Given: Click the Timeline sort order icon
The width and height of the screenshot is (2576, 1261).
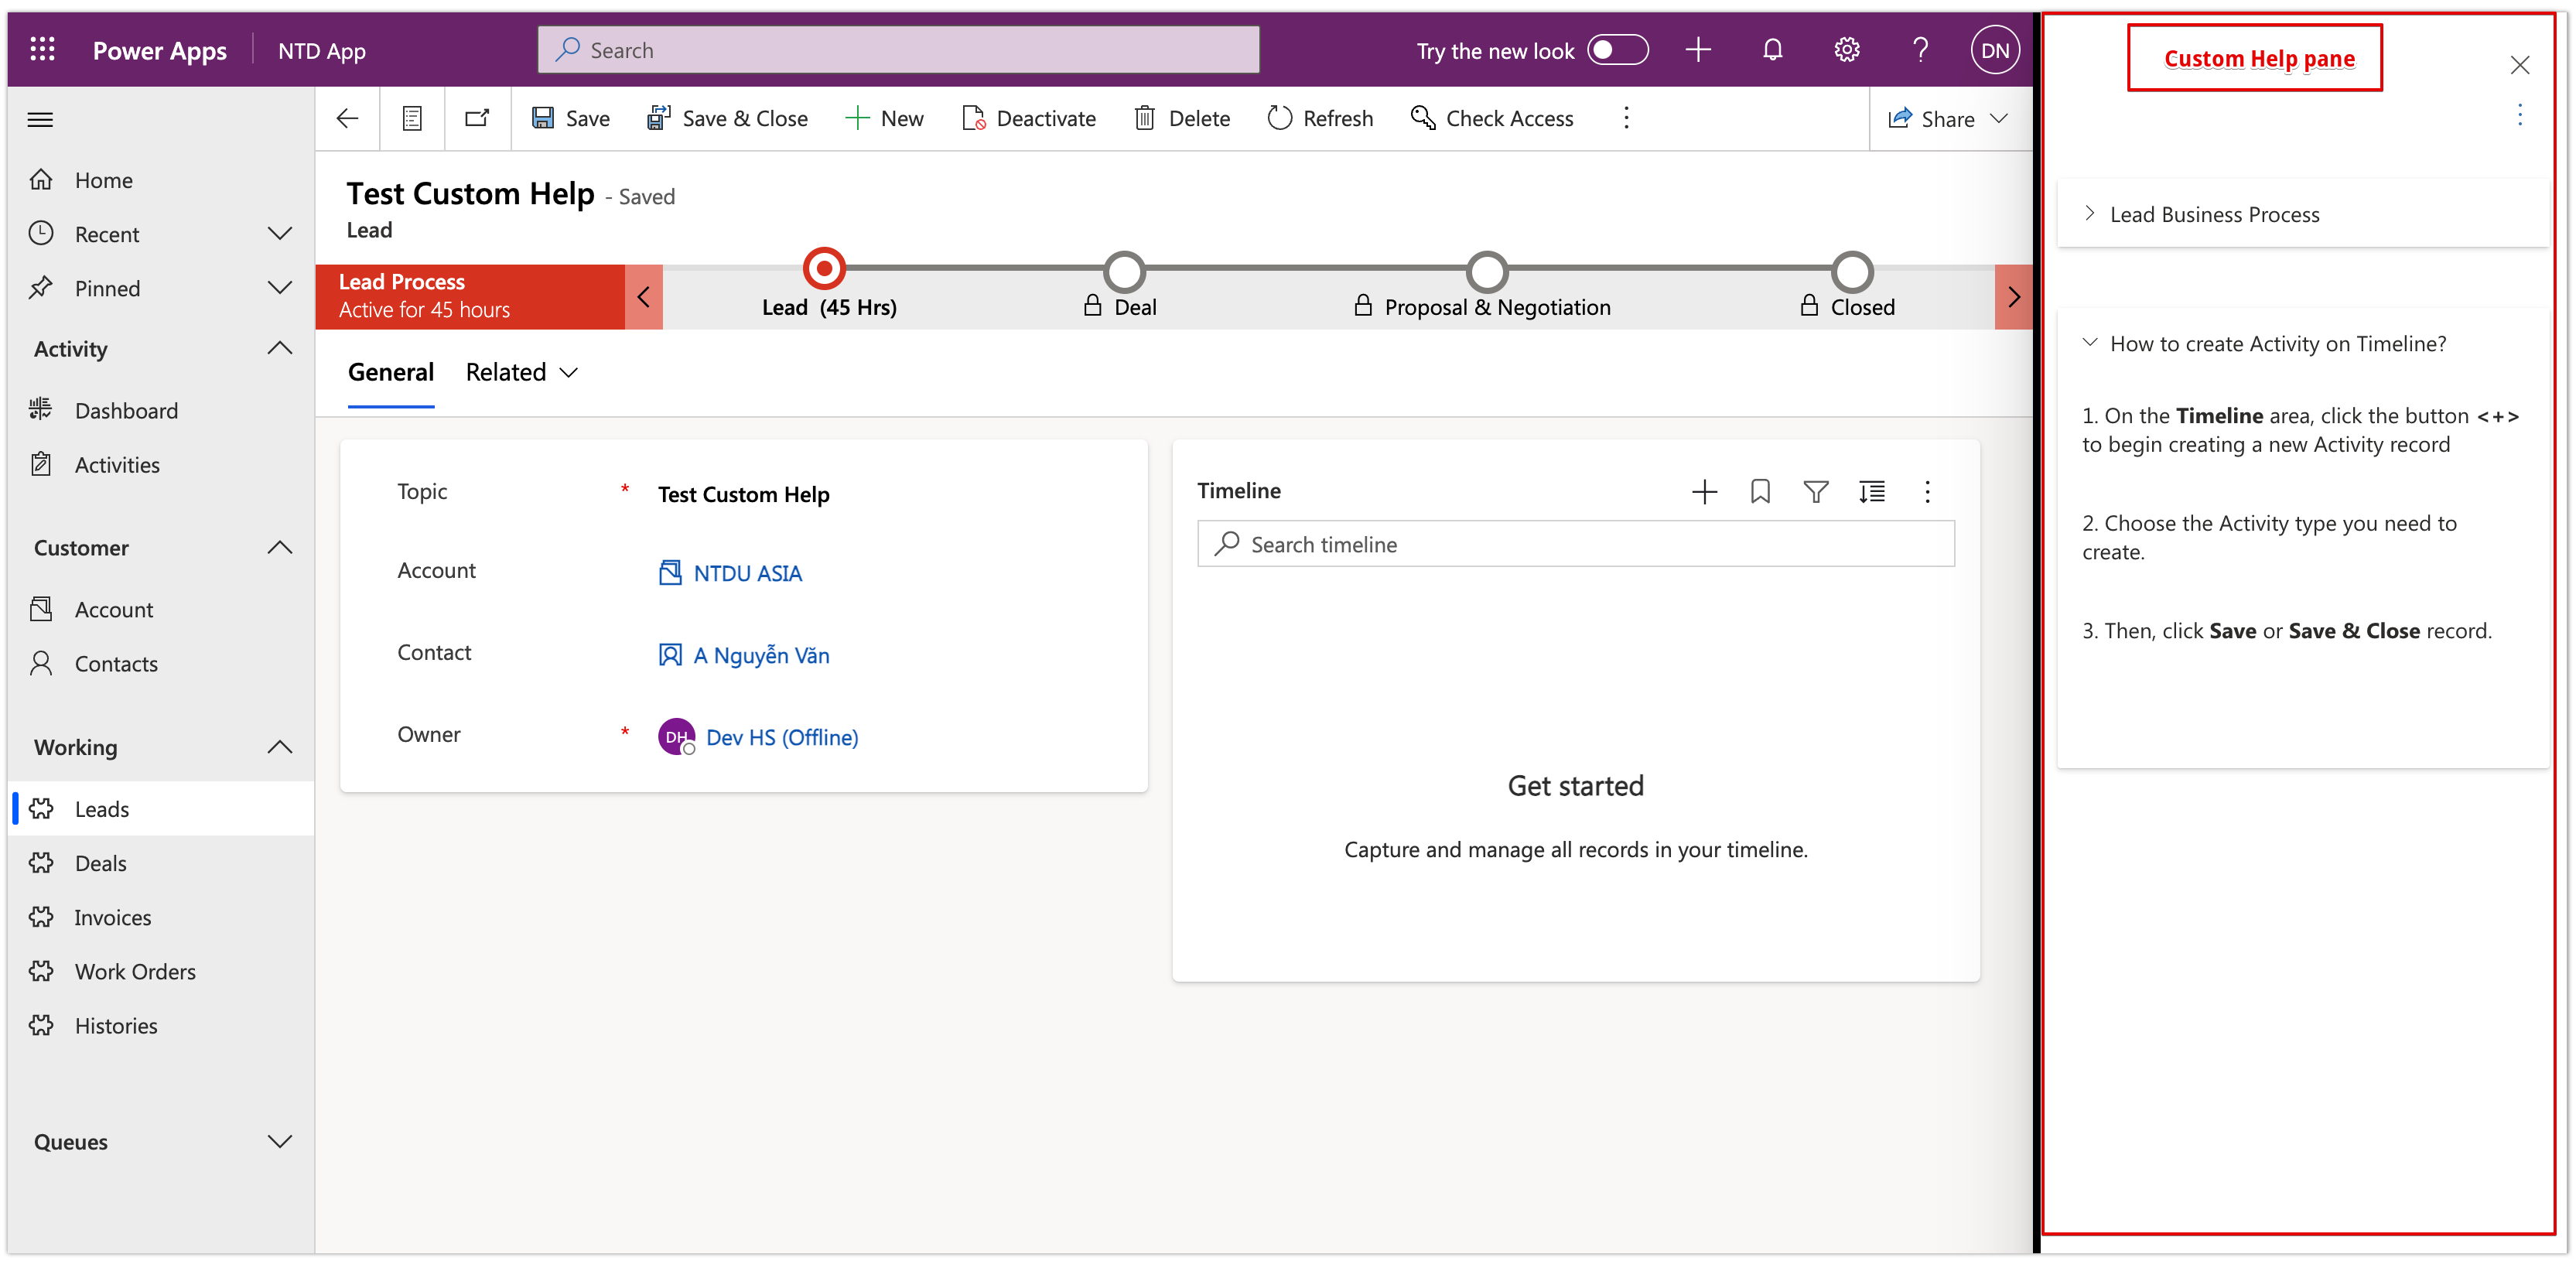Looking at the screenshot, I should click(x=1871, y=491).
